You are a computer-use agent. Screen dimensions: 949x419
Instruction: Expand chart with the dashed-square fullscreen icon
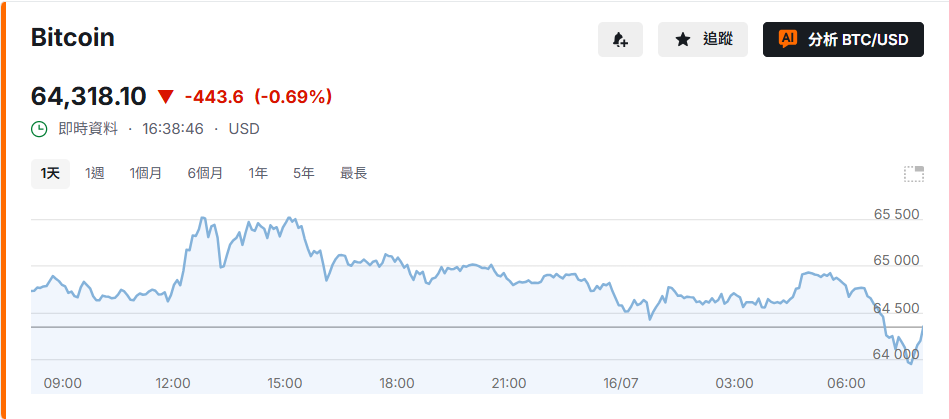pyautogui.click(x=914, y=174)
